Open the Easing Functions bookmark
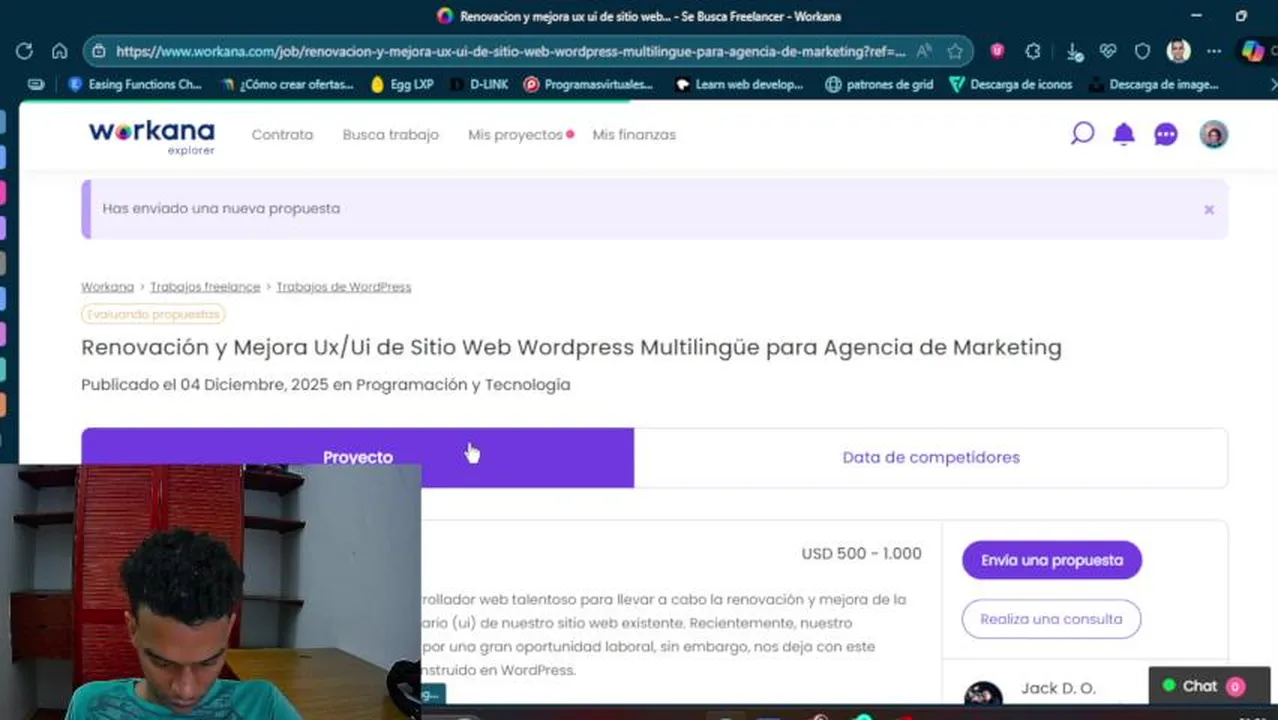Image resolution: width=1278 pixels, height=720 pixels. 135,85
